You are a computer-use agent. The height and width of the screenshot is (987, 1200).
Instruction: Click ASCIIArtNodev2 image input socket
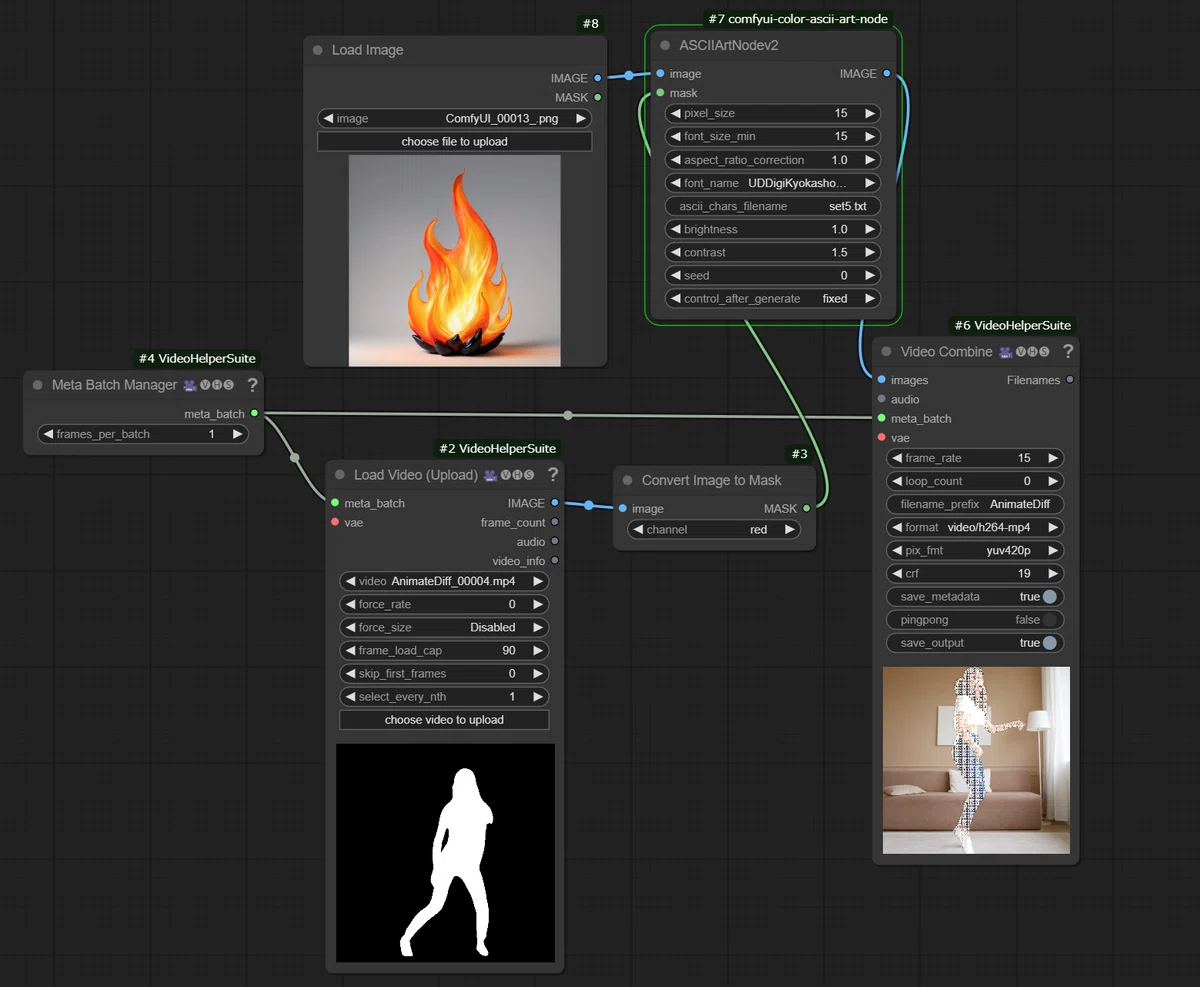660,74
